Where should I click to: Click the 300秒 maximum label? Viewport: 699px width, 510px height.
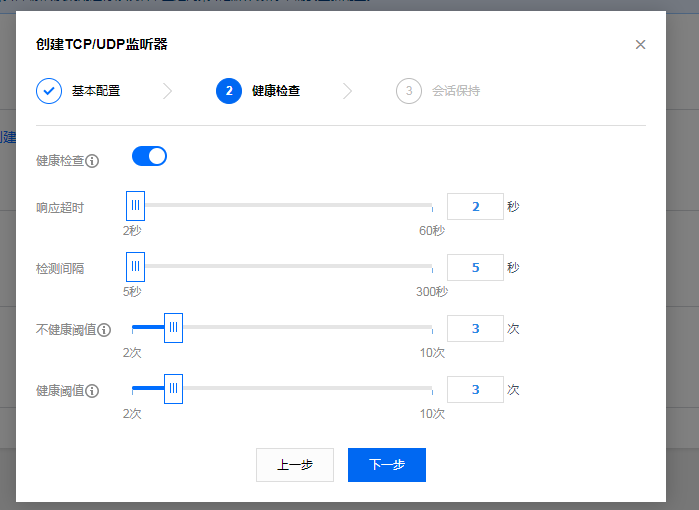pyautogui.click(x=432, y=292)
